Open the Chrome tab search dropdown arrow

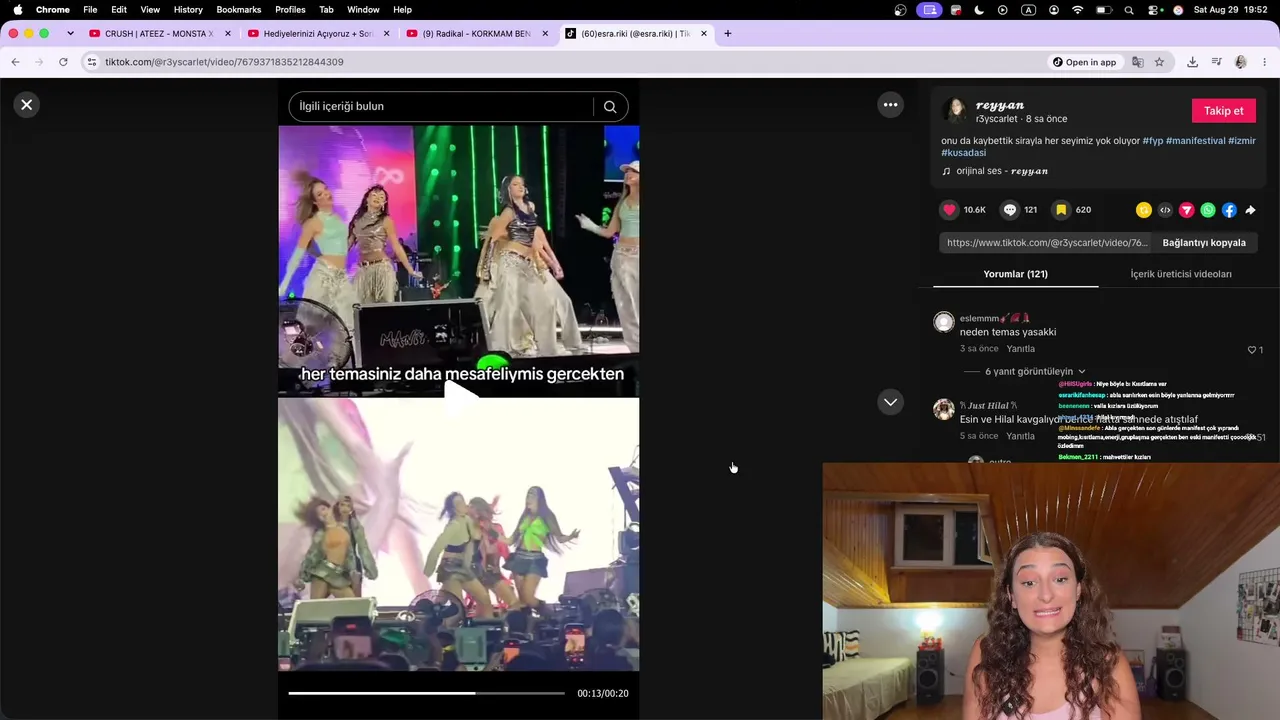click(x=70, y=34)
